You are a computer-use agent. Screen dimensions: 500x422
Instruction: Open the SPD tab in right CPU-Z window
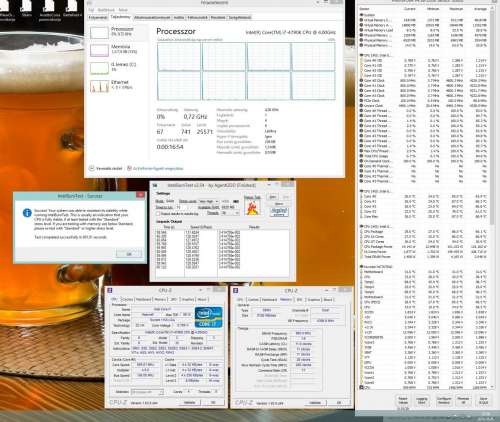299,299
